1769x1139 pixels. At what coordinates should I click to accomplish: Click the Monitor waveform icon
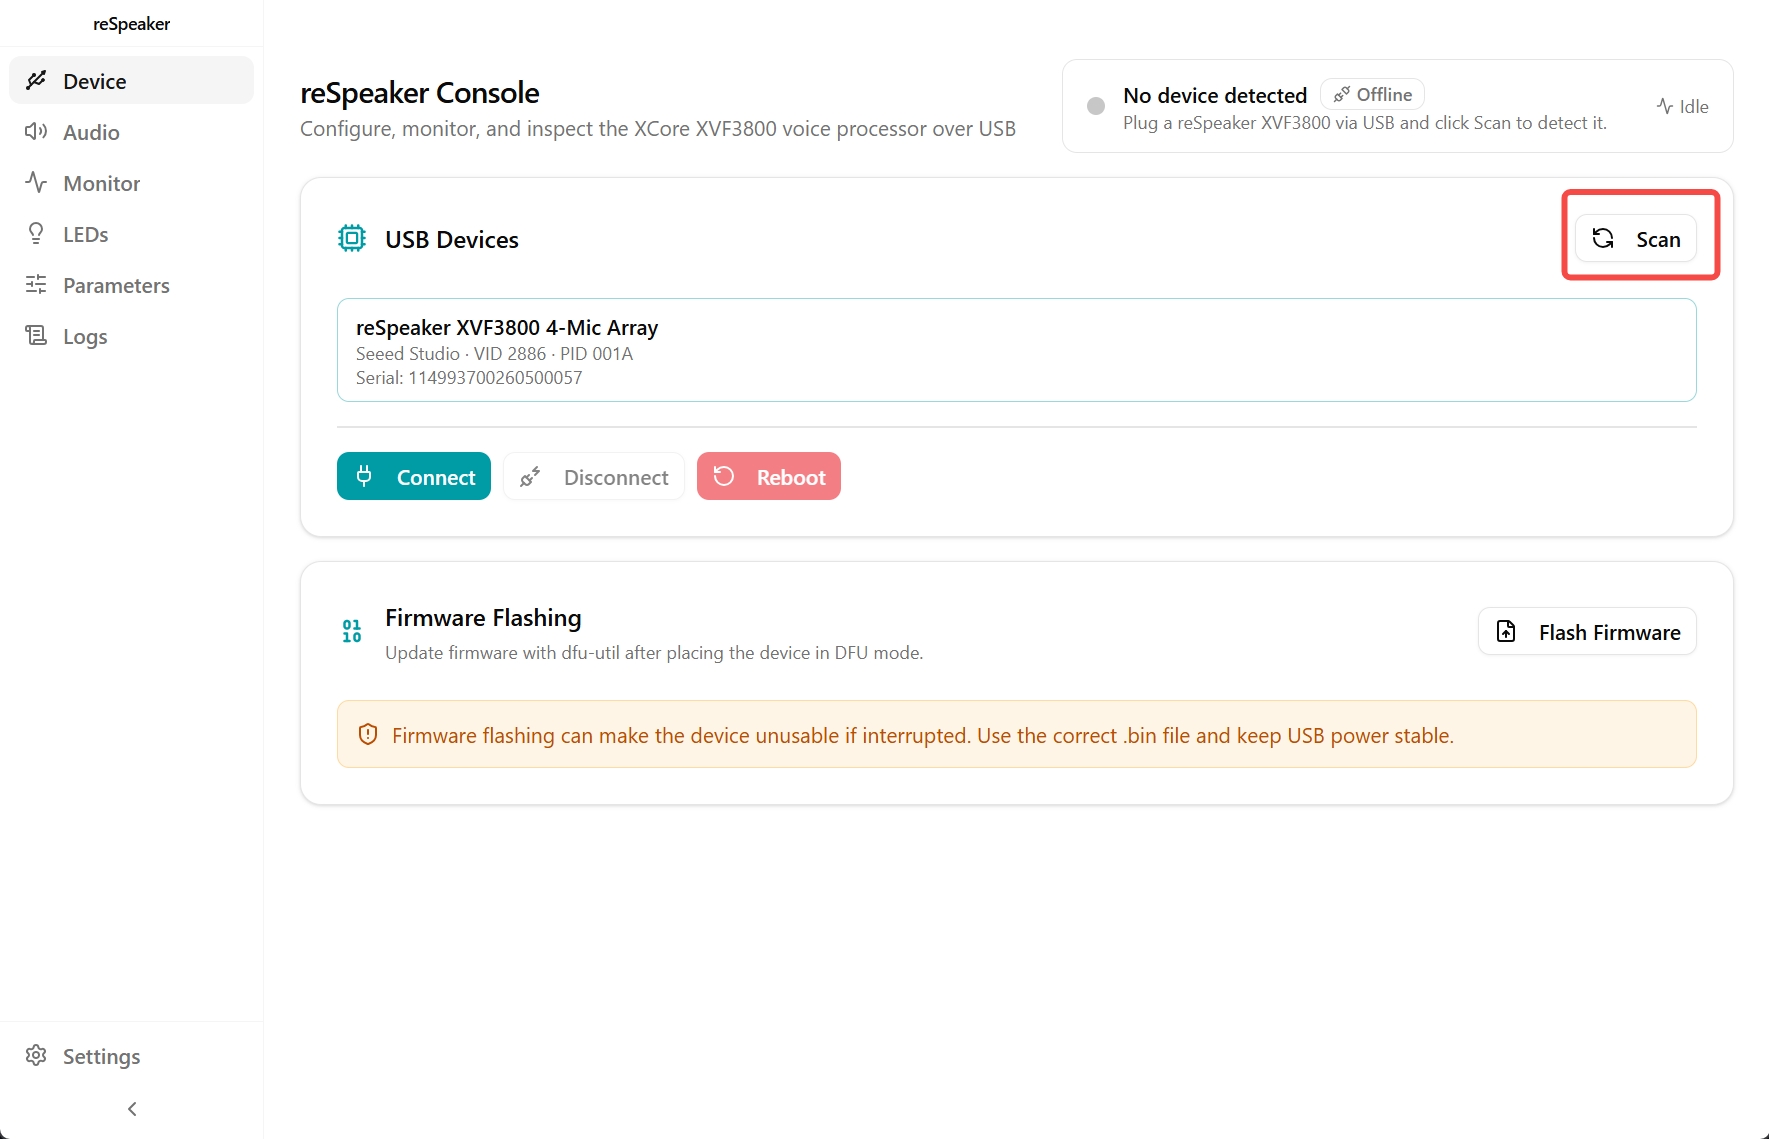[36, 183]
